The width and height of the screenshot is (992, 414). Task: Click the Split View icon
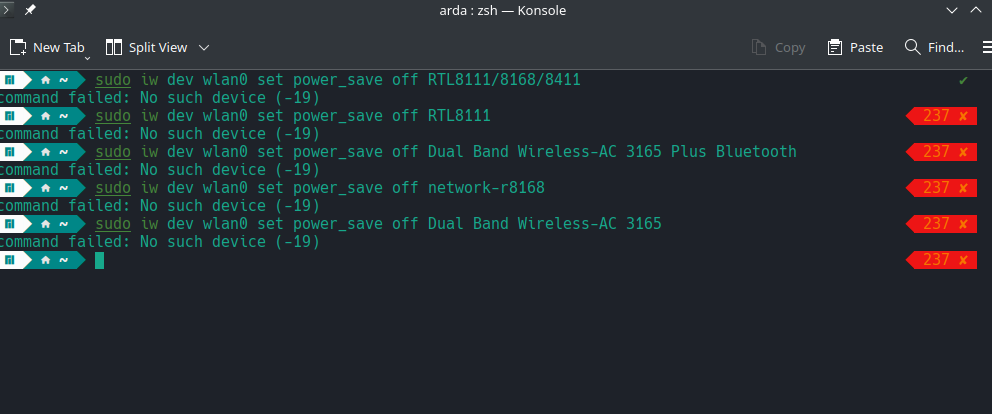pos(113,47)
